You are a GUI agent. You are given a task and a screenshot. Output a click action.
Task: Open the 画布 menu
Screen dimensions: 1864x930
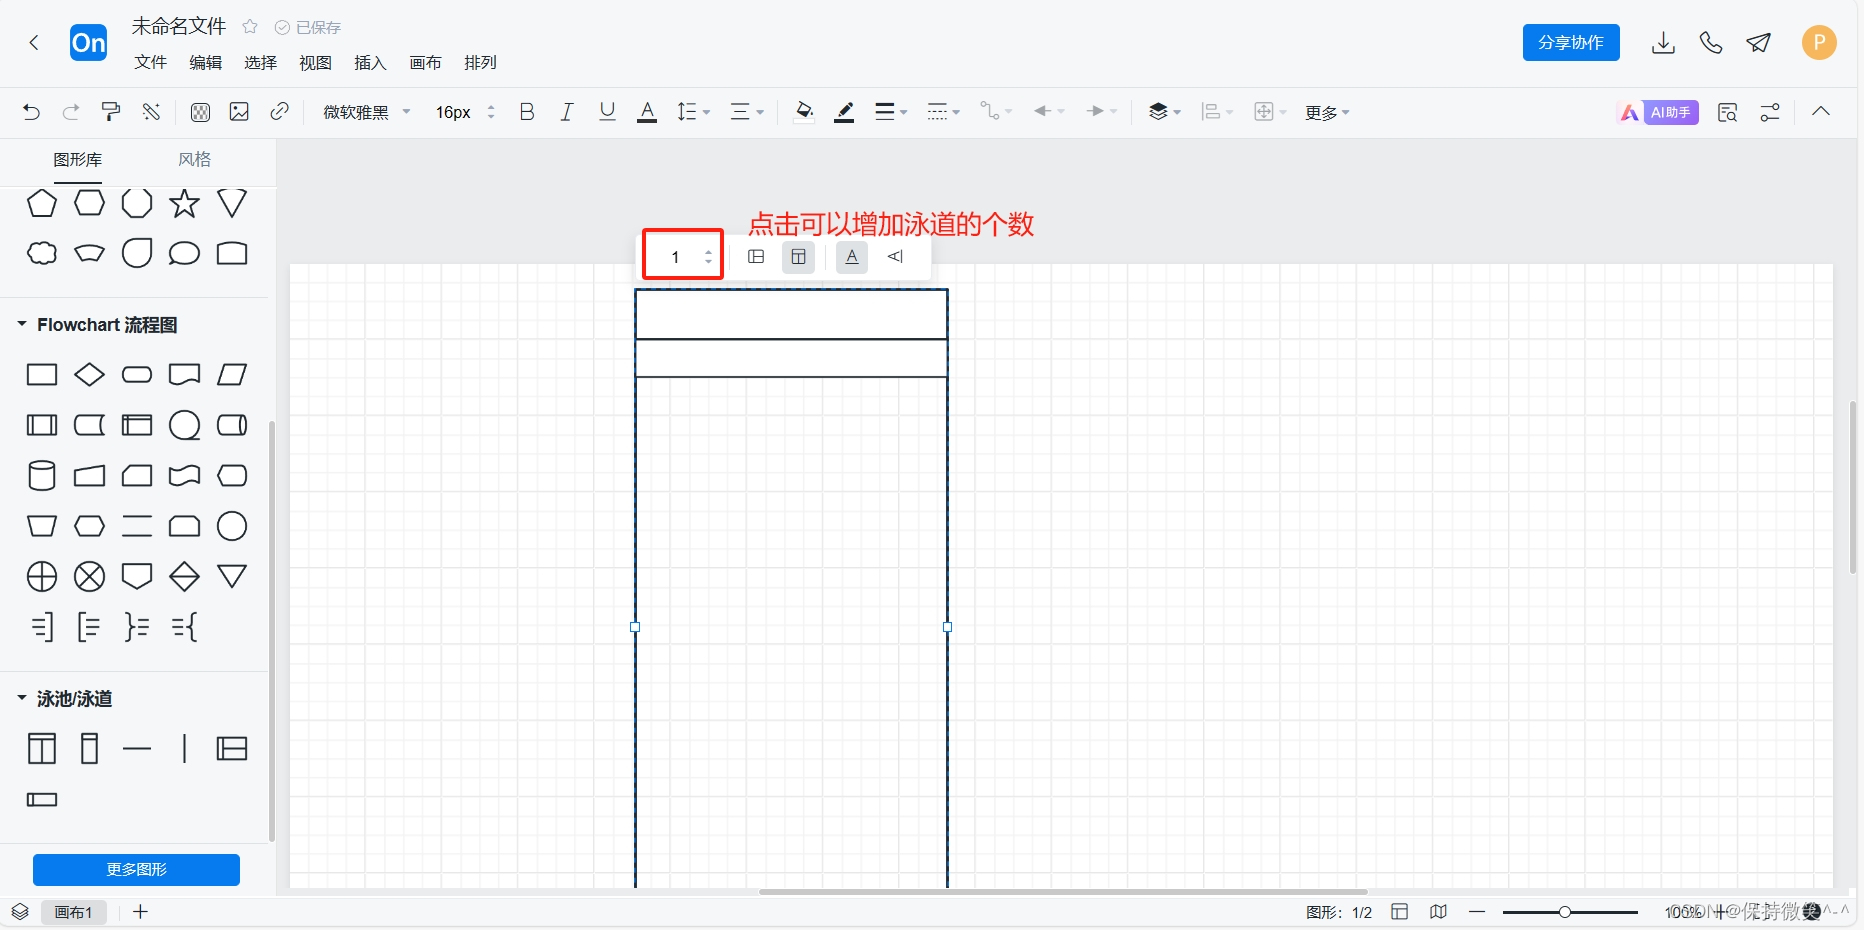[x=426, y=62]
